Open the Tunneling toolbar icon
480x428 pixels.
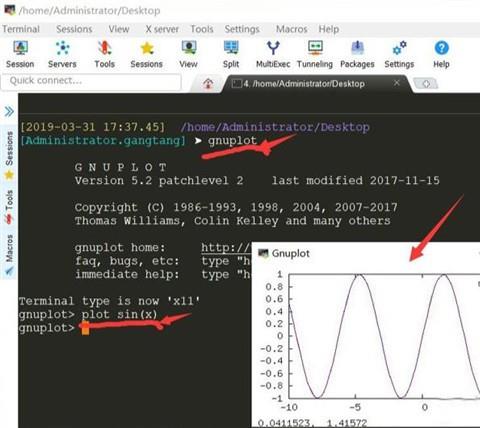click(x=315, y=54)
